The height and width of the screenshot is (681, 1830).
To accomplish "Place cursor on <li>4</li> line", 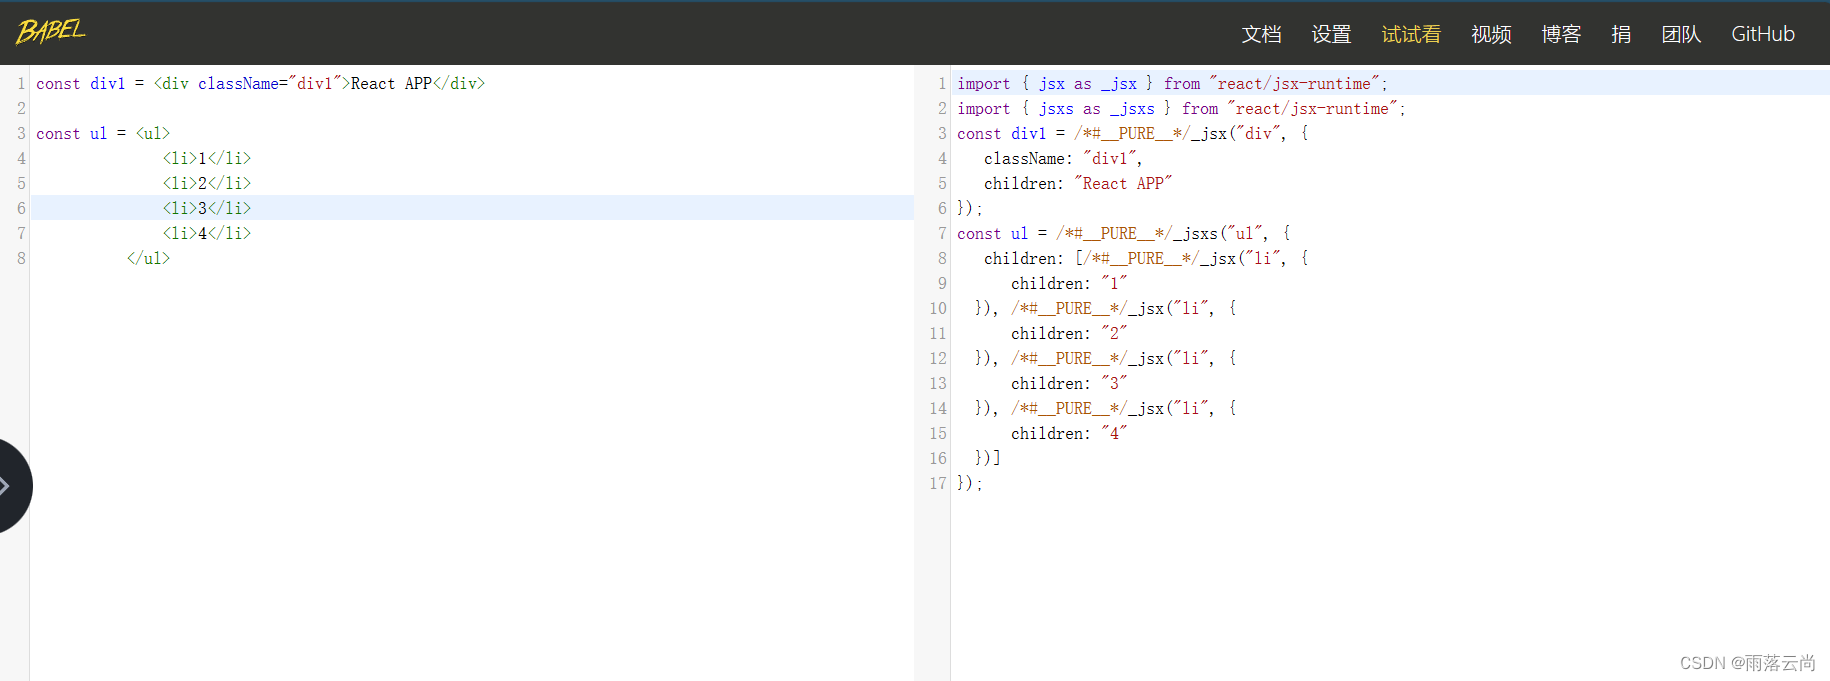I will 207,233.
